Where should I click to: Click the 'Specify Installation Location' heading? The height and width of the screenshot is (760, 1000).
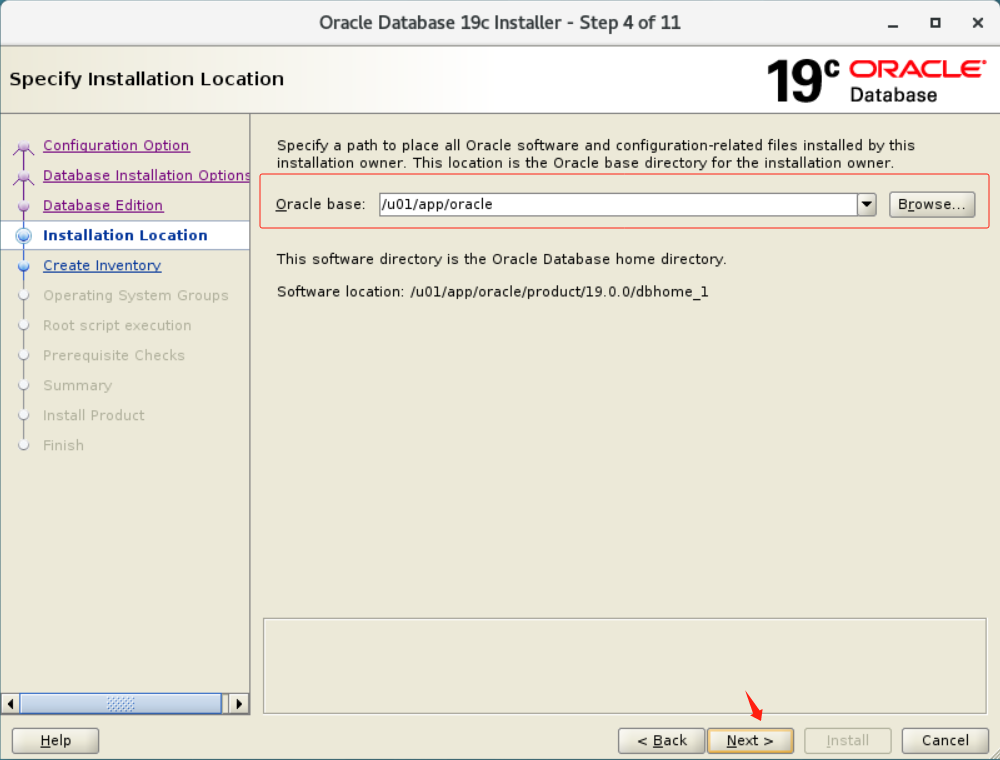(147, 79)
